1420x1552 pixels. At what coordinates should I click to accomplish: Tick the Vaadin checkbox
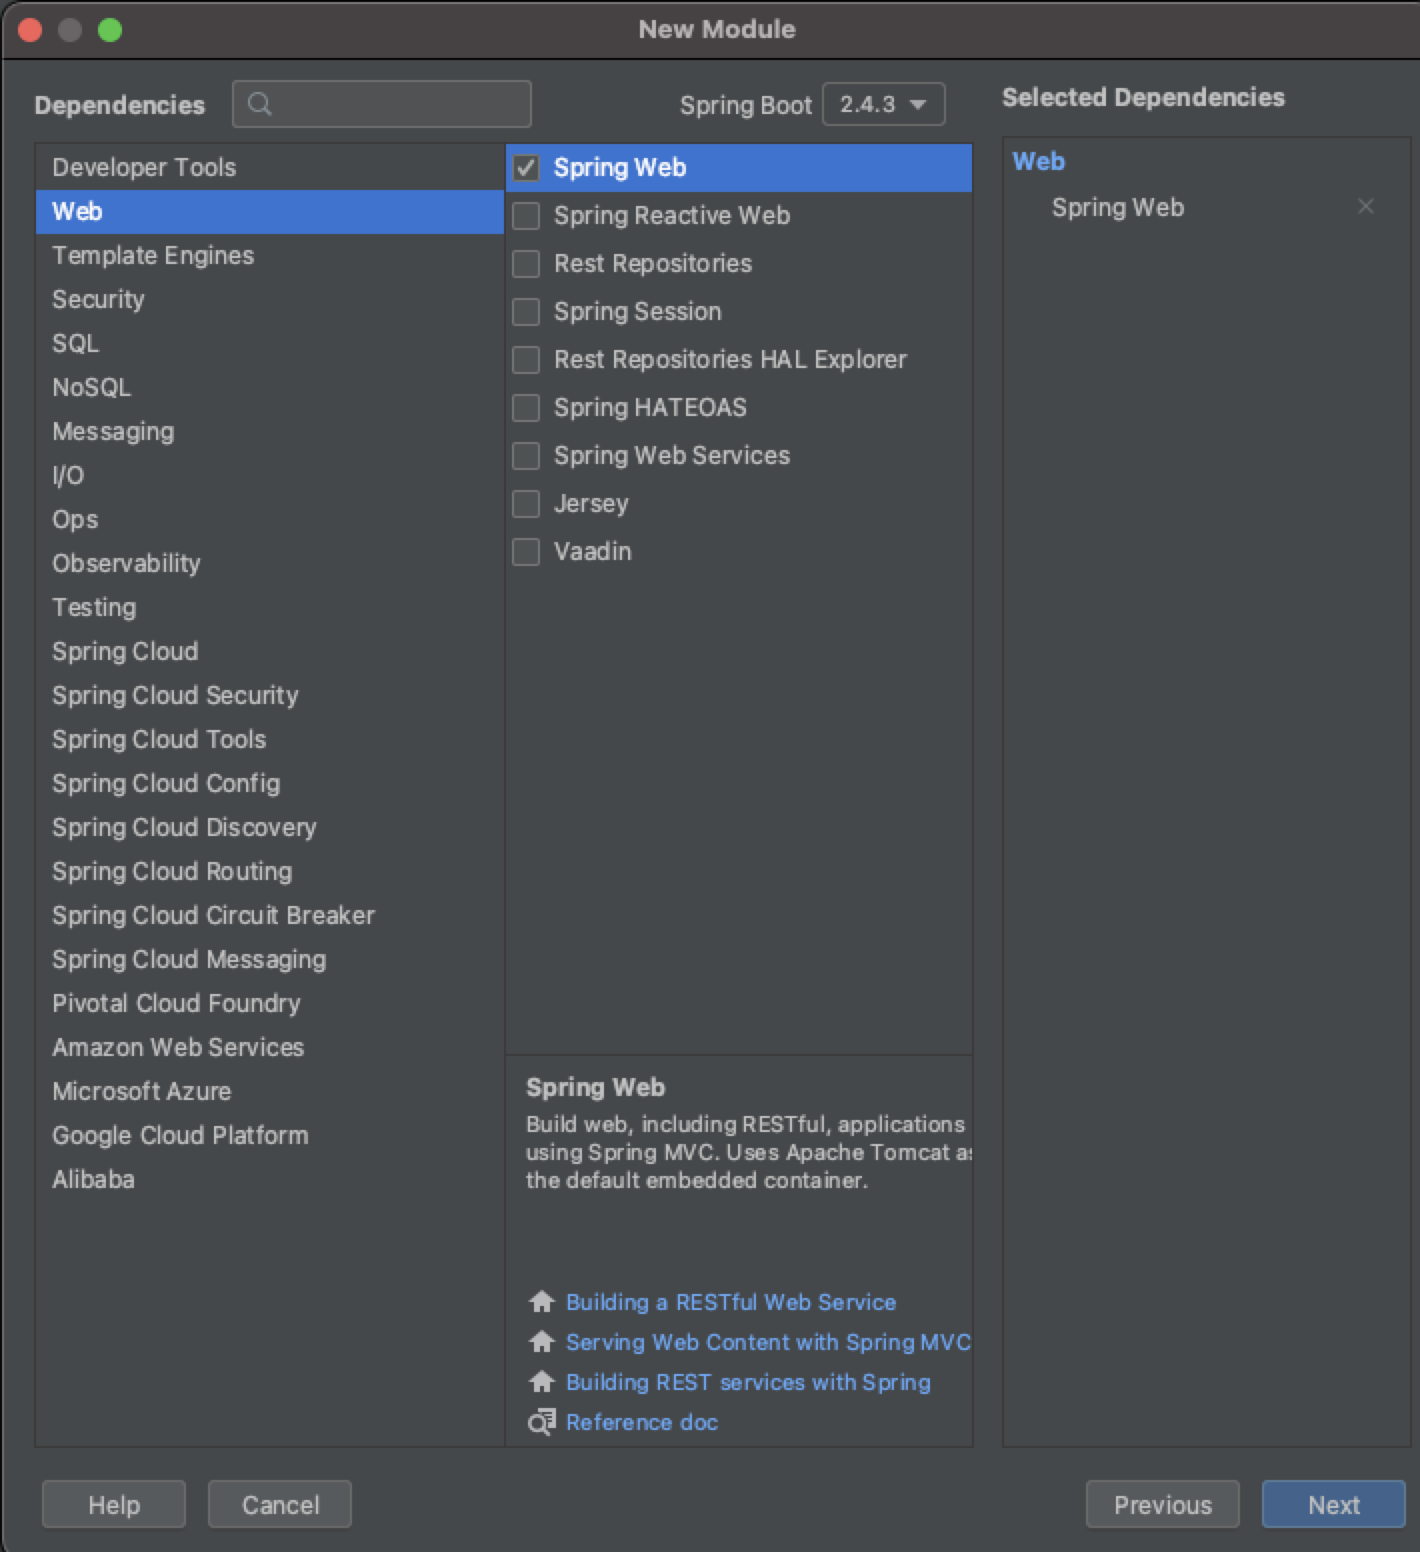[x=526, y=552]
